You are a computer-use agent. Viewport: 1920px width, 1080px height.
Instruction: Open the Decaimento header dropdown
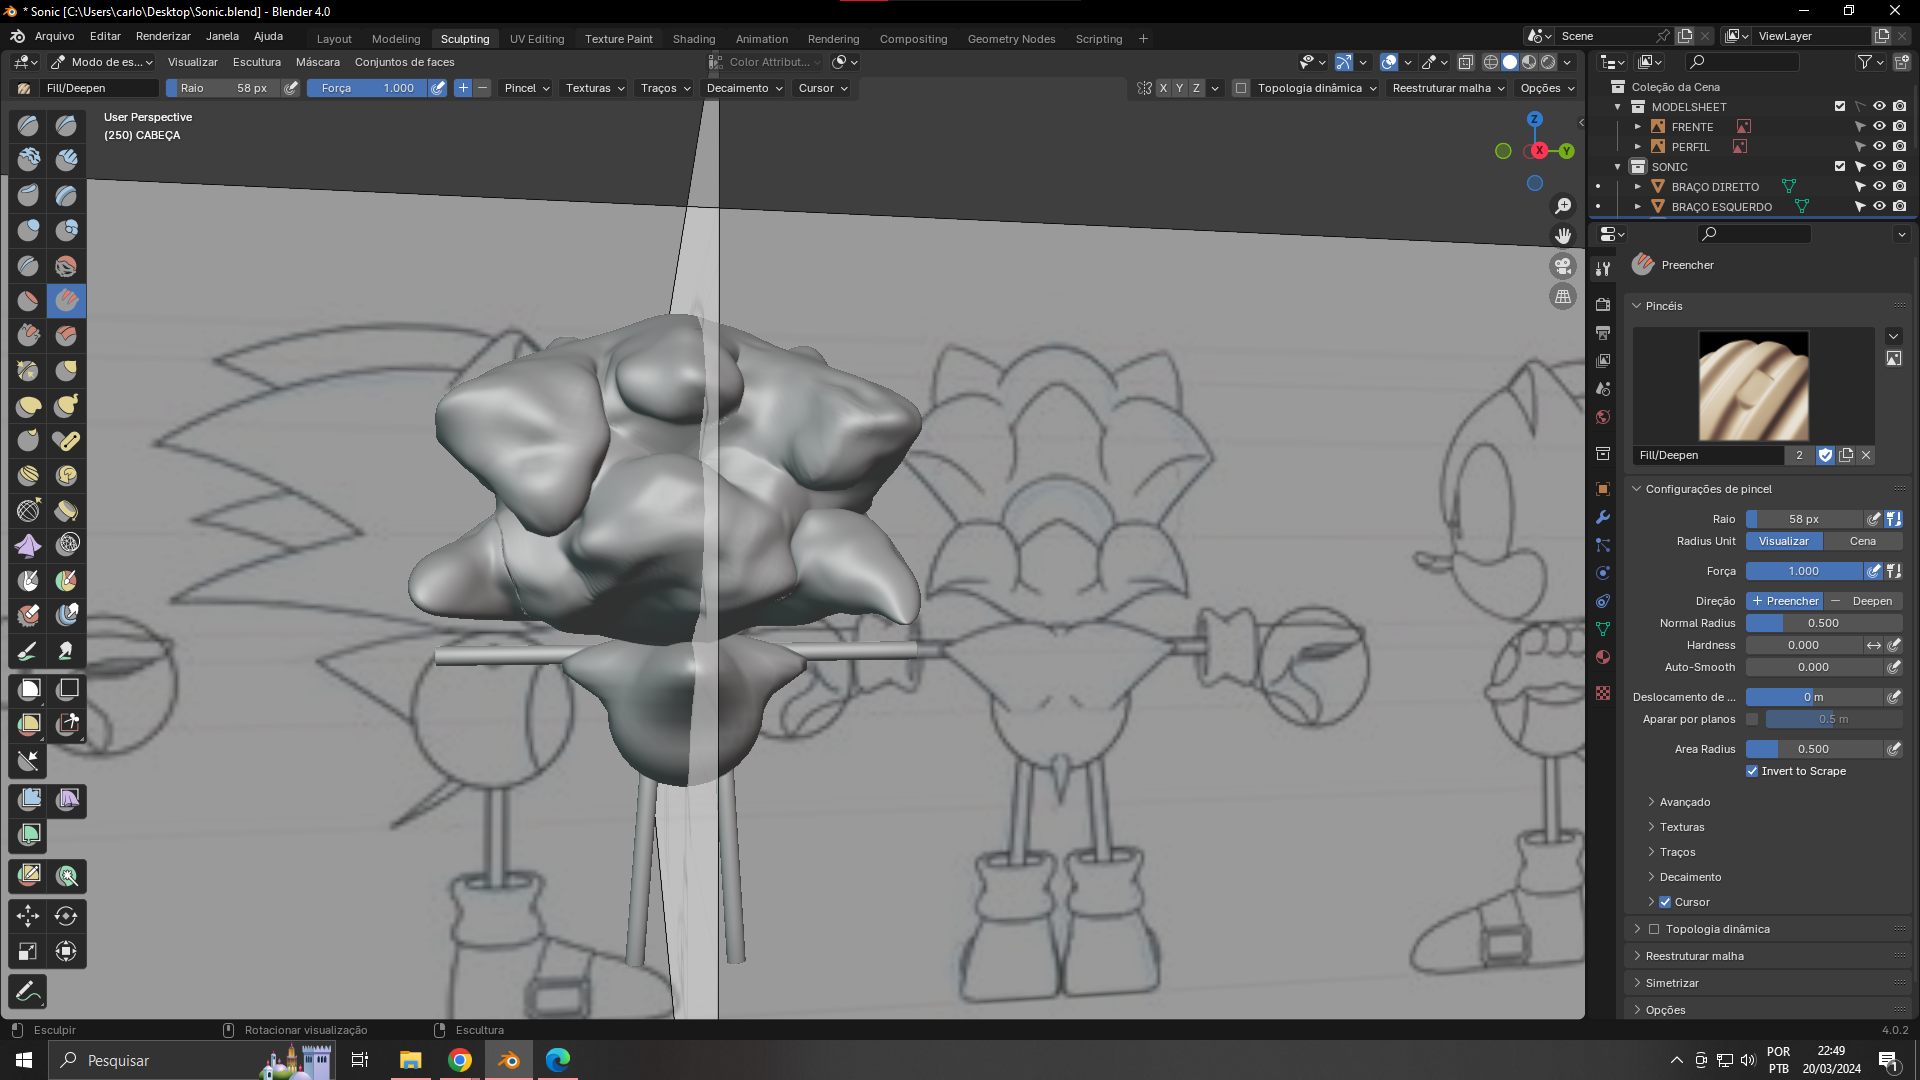point(744,88)
